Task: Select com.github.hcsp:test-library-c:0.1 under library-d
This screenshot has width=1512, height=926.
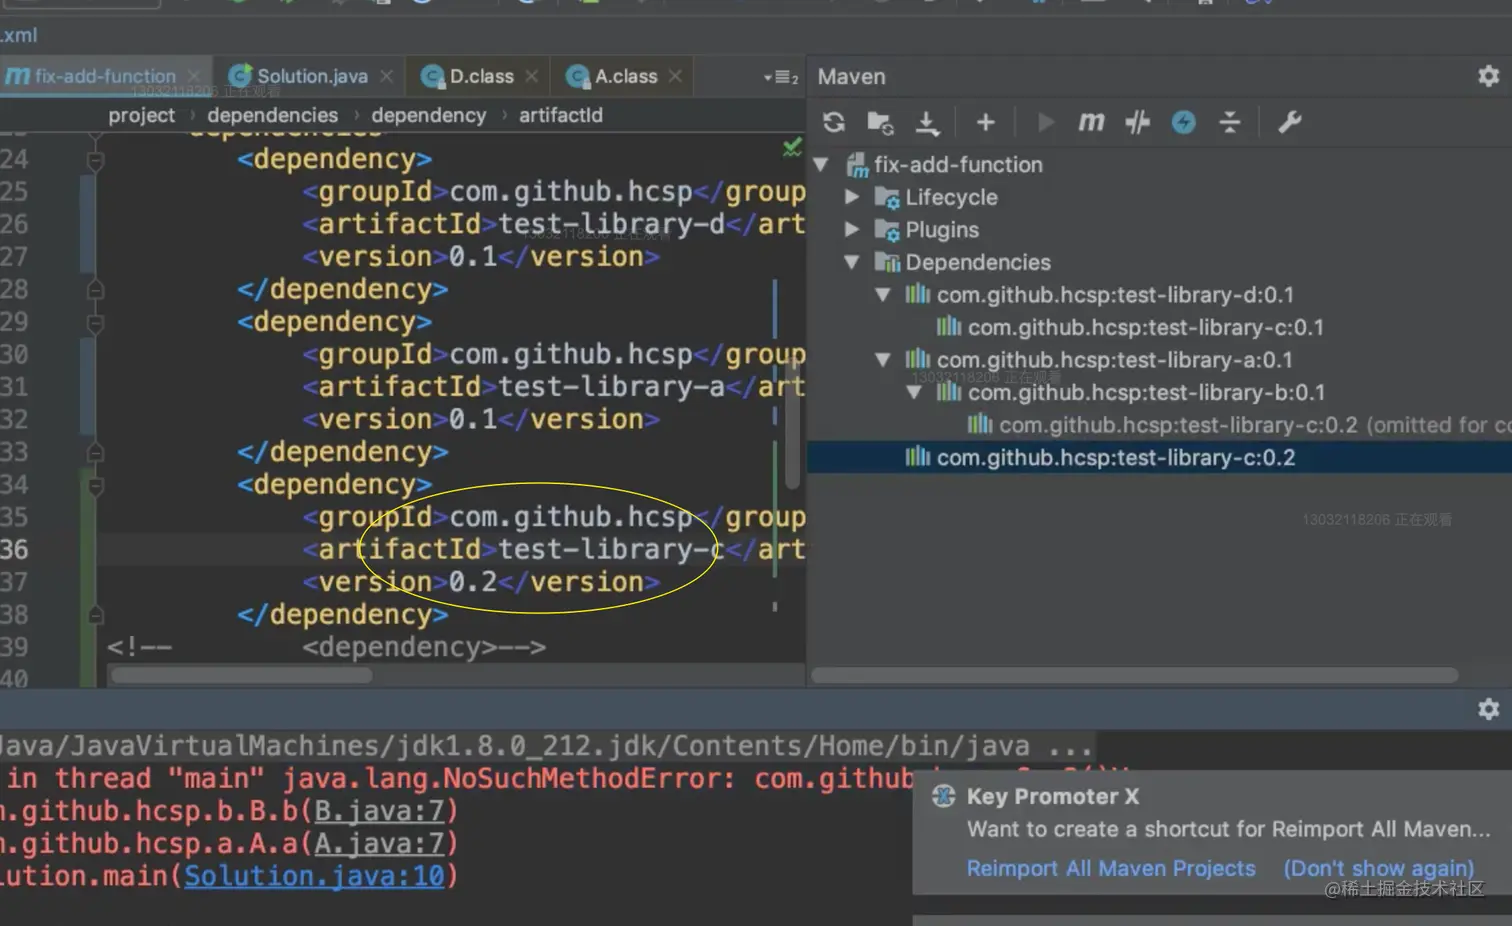Action: (1145, 327)
